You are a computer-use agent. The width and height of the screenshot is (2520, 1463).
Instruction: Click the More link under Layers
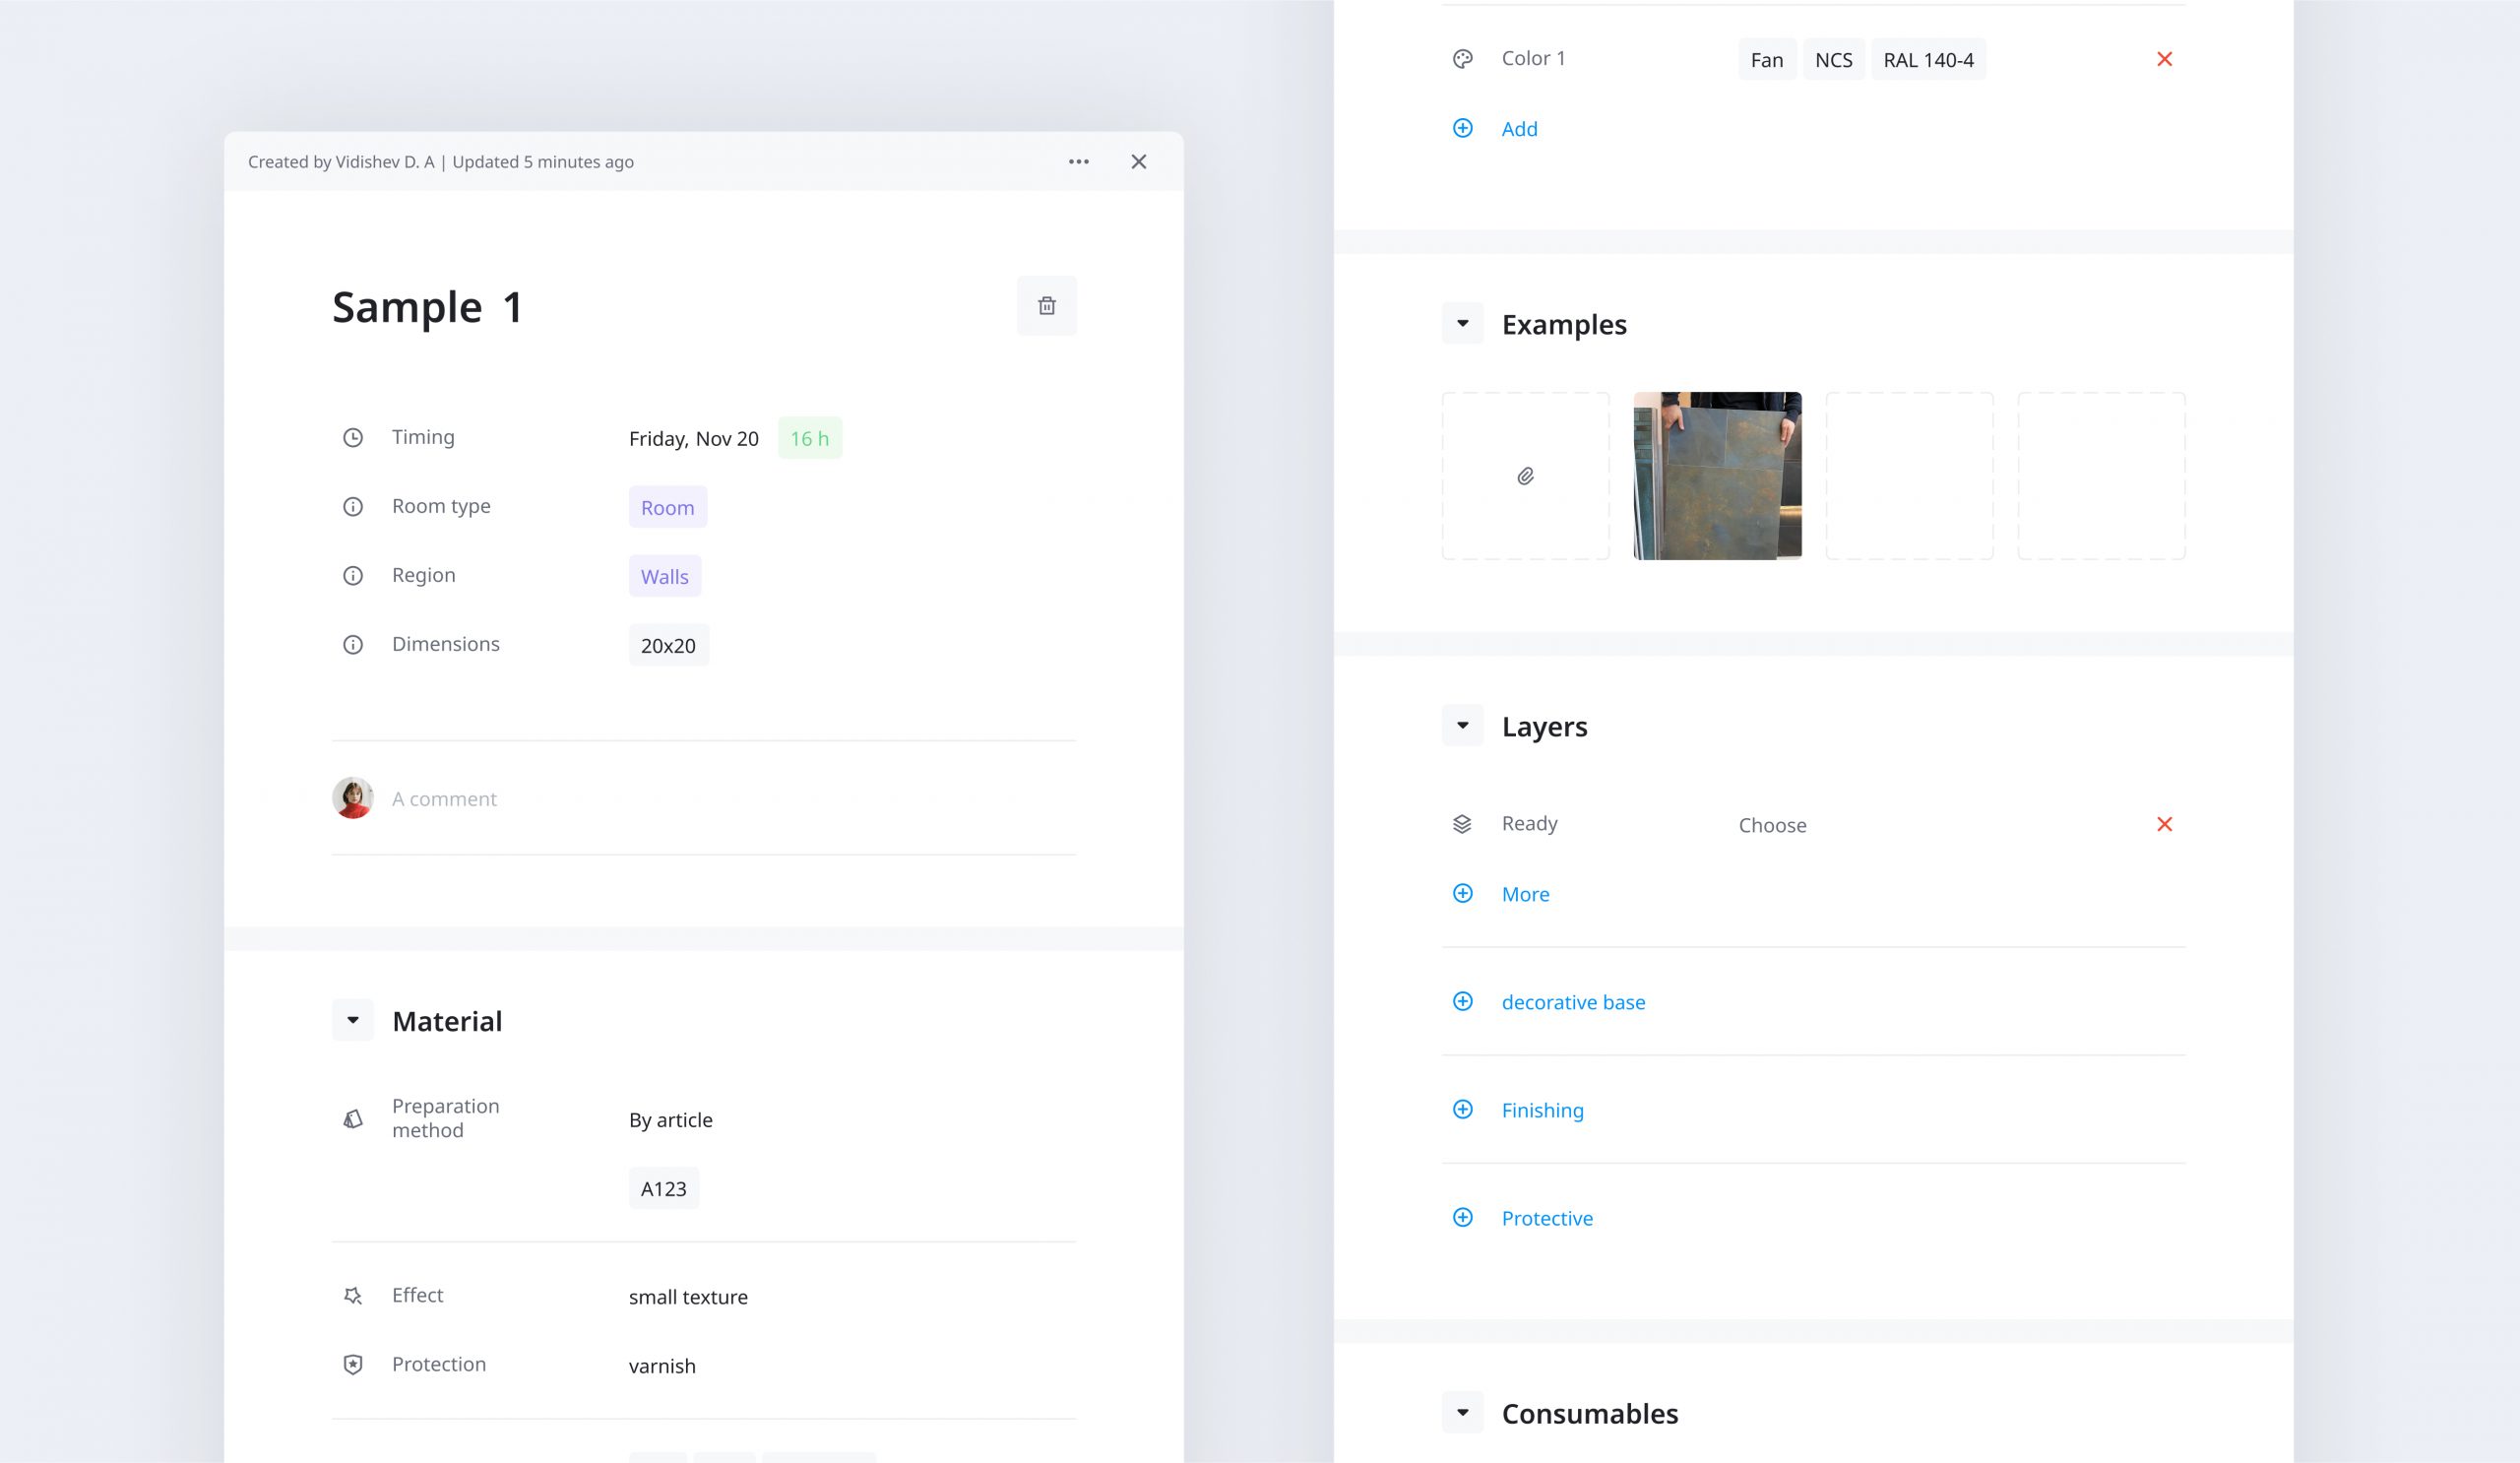[x=1525, y=895]
